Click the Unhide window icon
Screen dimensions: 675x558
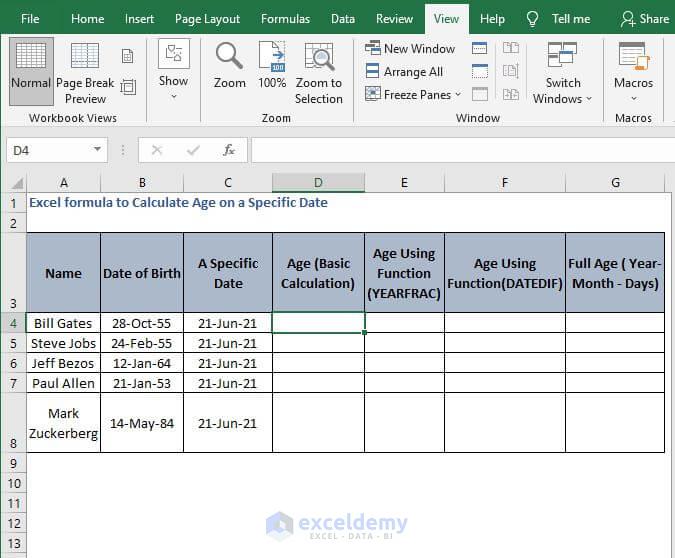tap(480, 94)
